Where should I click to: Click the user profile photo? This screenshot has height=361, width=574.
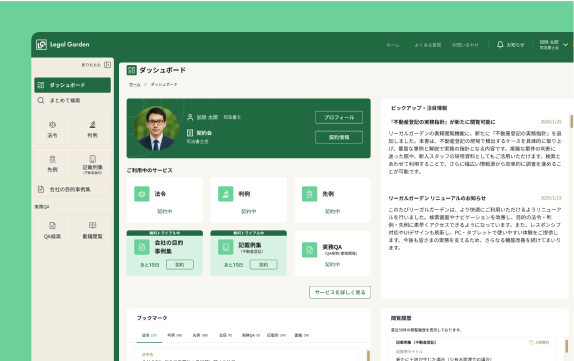157,128
